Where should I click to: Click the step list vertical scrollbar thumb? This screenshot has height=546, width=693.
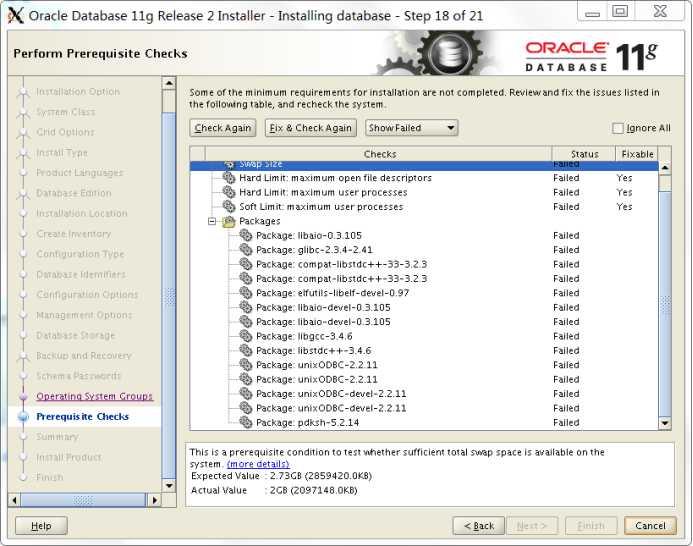(x=169, y=295)
